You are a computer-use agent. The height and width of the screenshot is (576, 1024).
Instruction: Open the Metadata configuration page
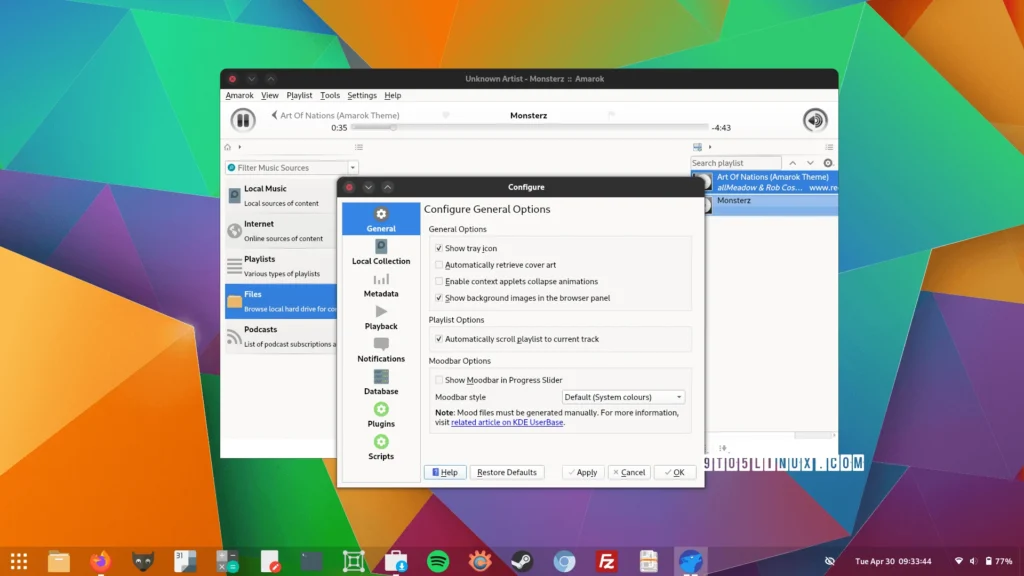381,285
